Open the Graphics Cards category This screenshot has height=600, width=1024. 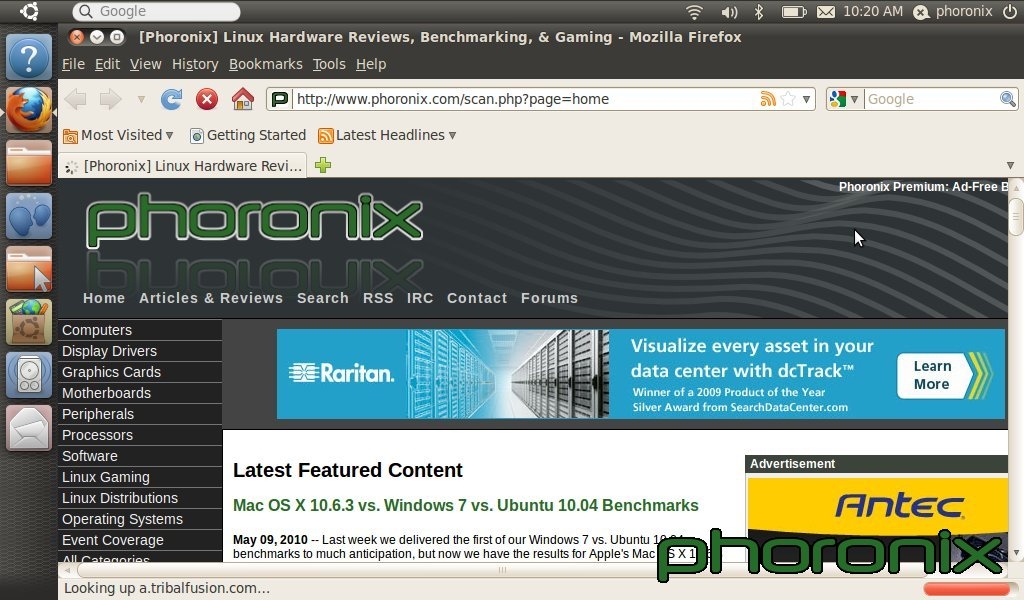(140, 372)
